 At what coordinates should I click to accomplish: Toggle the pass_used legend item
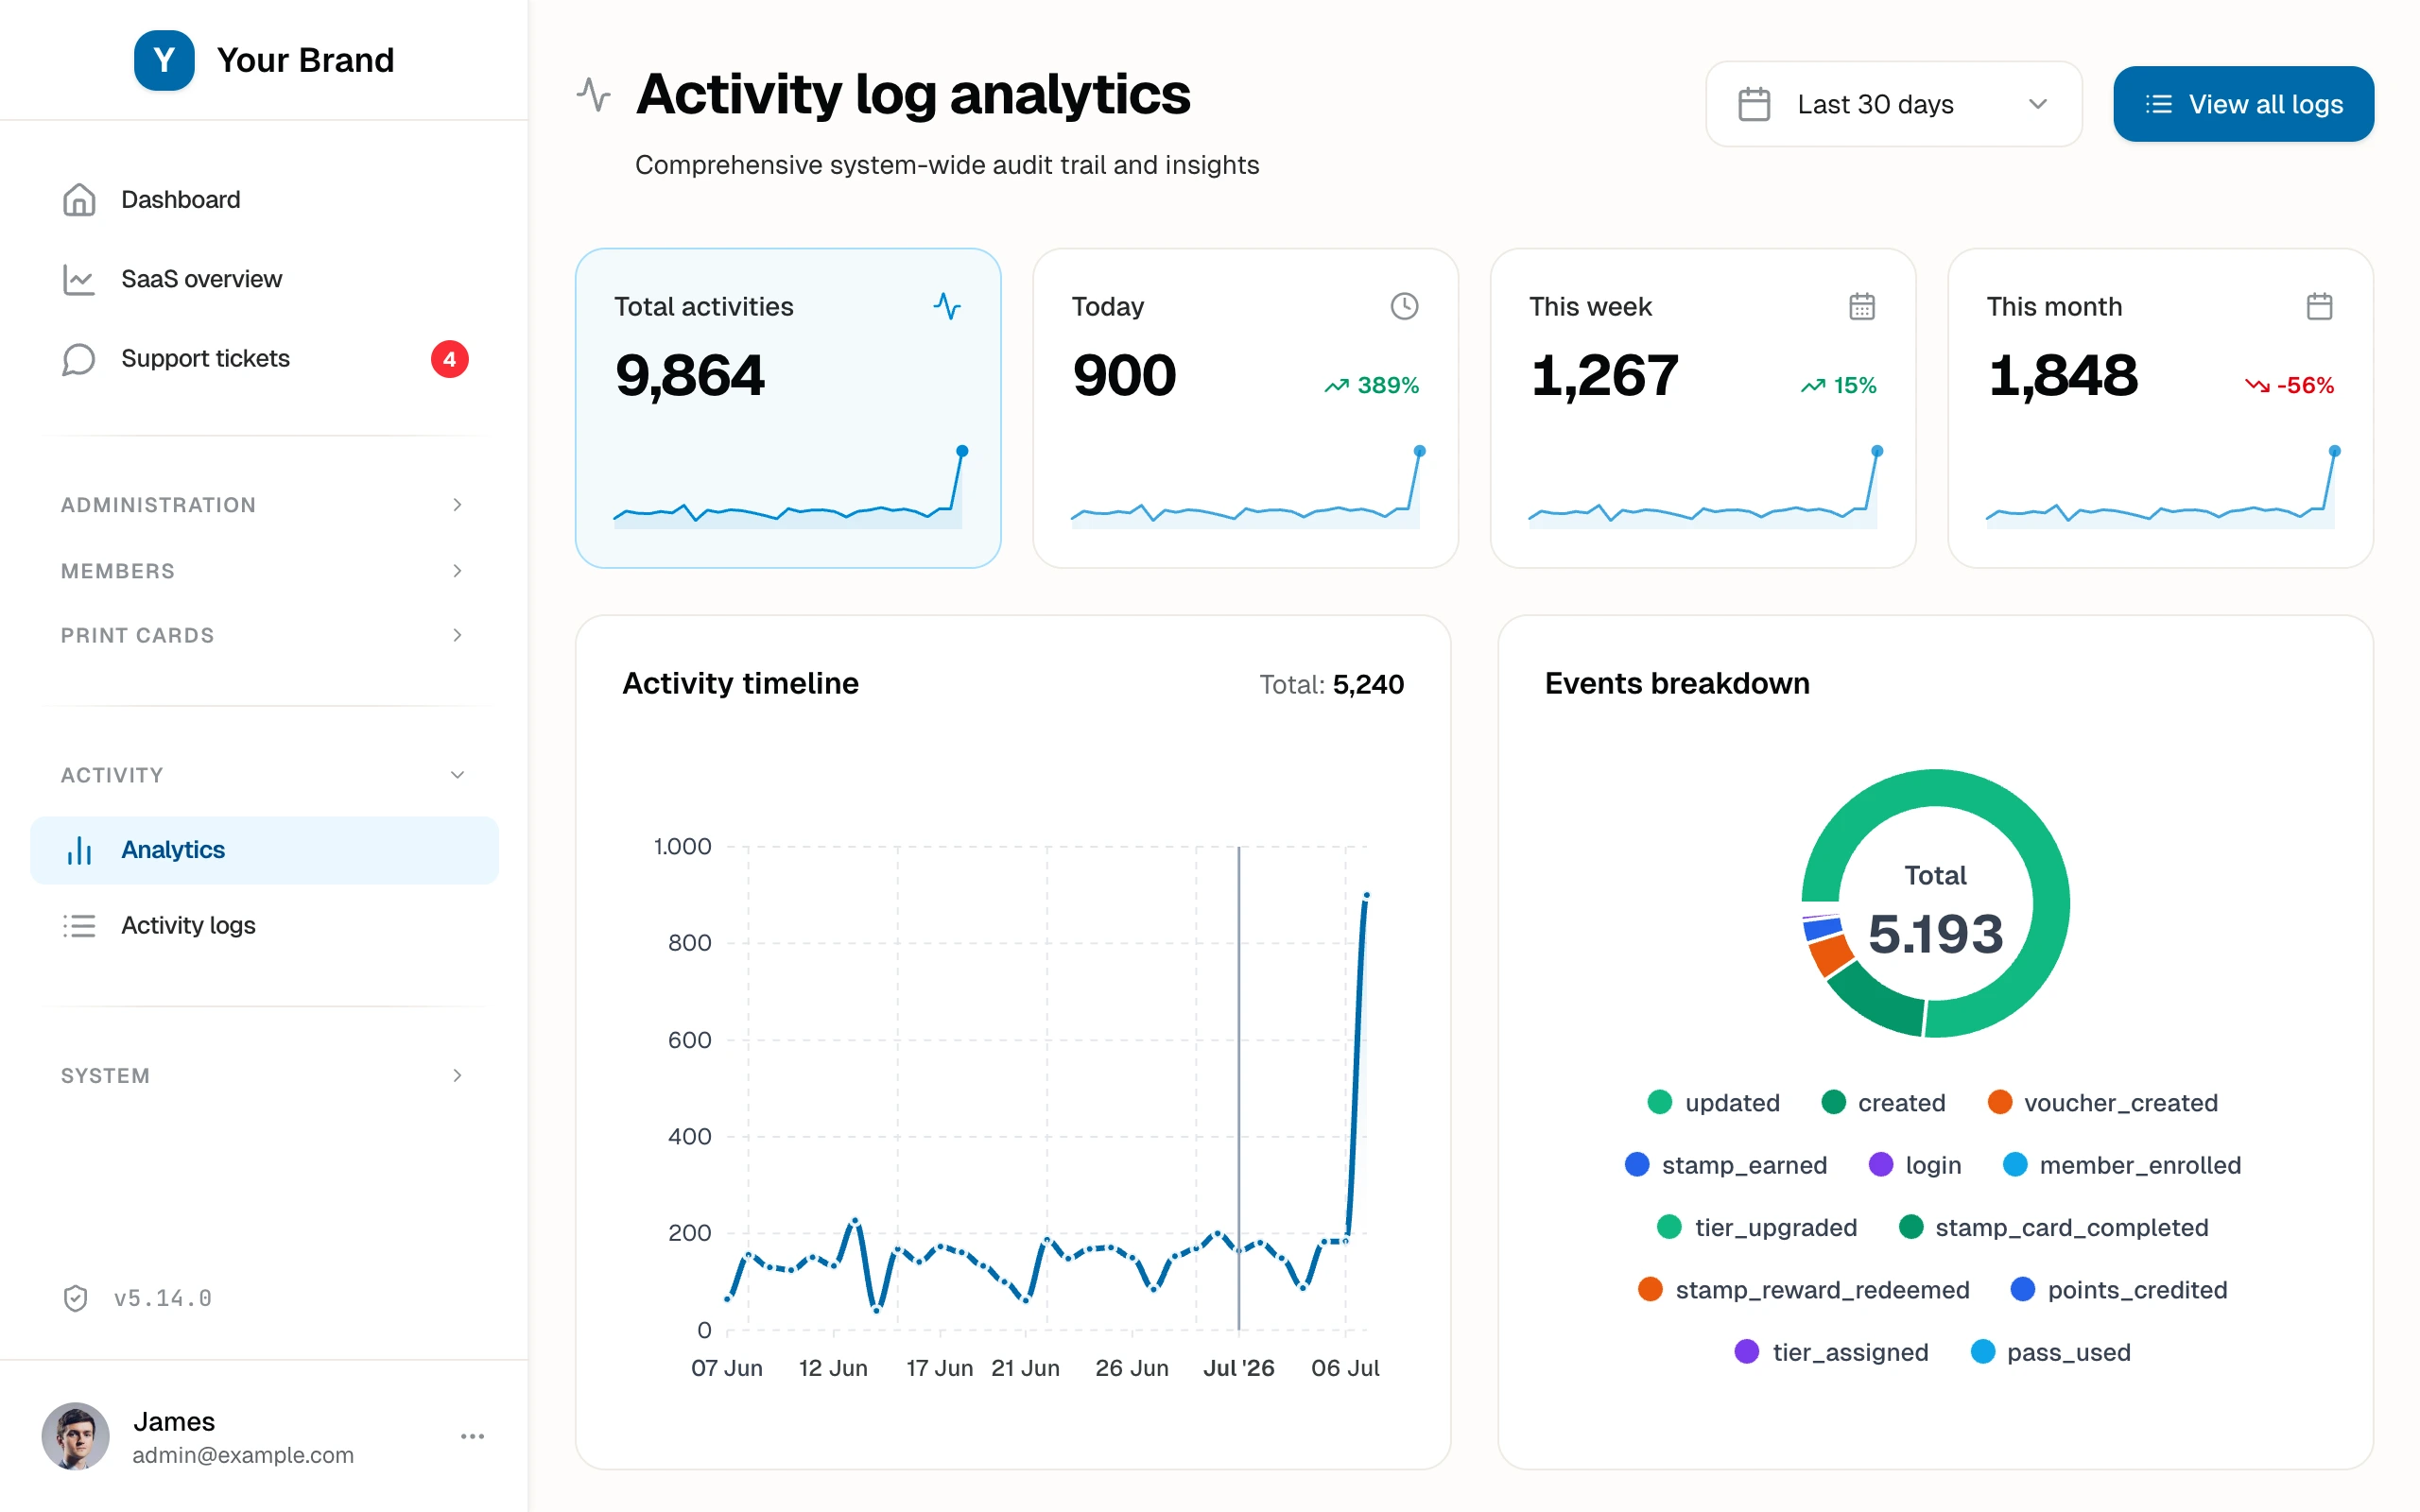(x=2050, y=1352)
